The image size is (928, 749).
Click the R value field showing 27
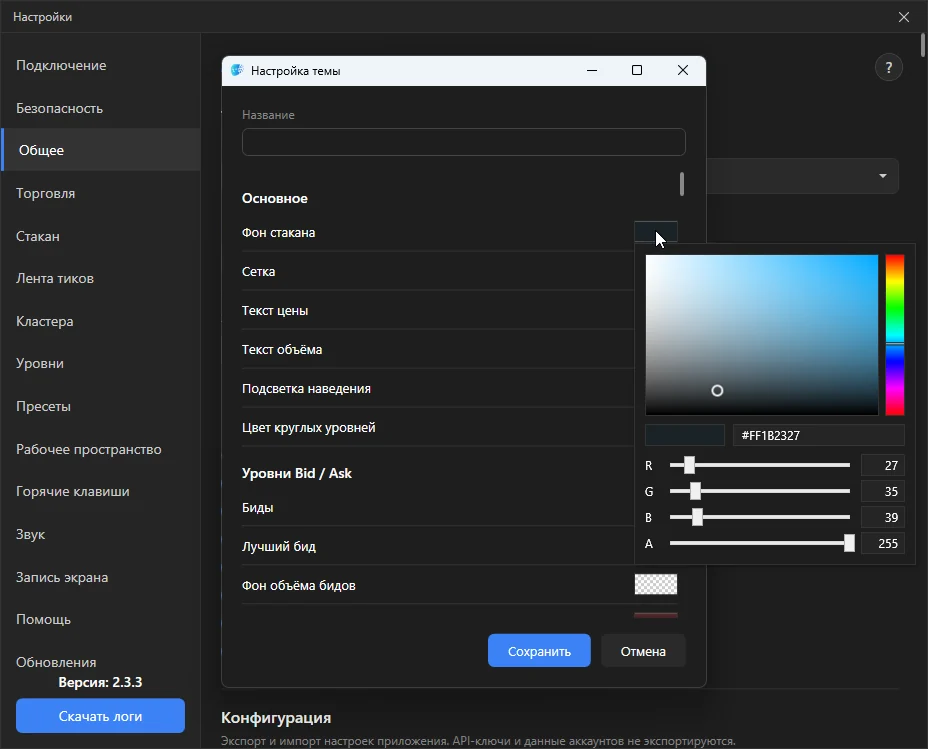tap(882, 466)
